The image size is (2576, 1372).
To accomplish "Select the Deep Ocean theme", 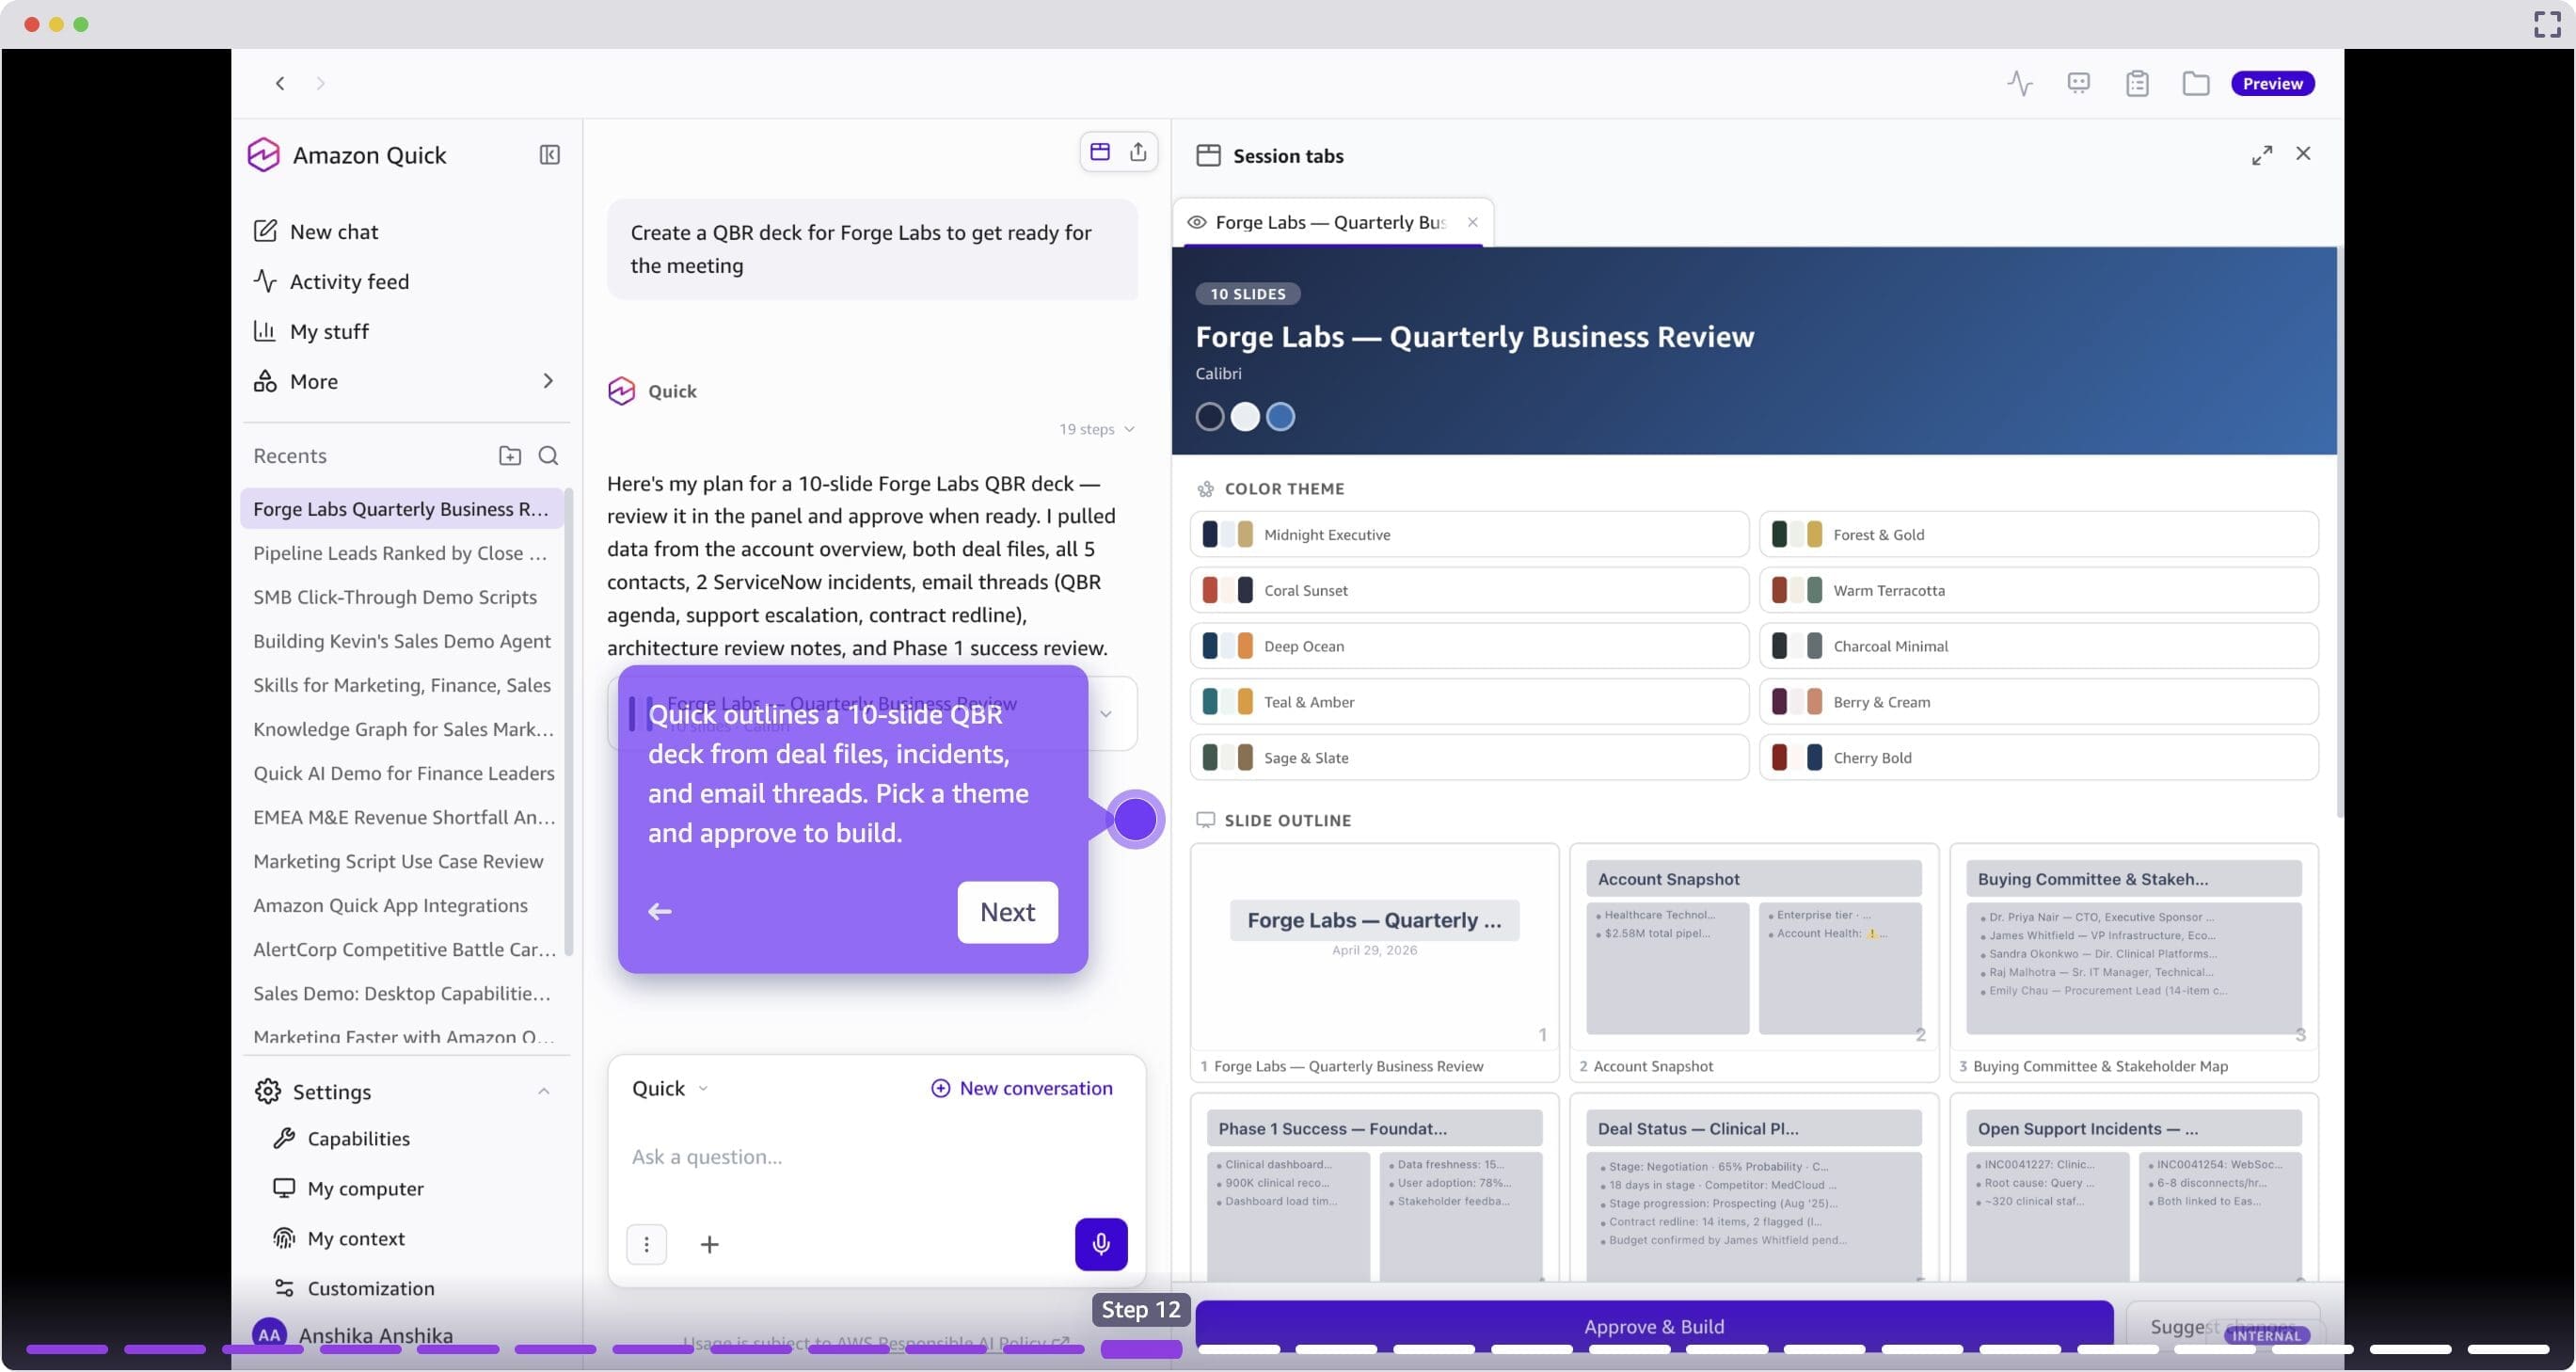I will [x=1468, y=646].
